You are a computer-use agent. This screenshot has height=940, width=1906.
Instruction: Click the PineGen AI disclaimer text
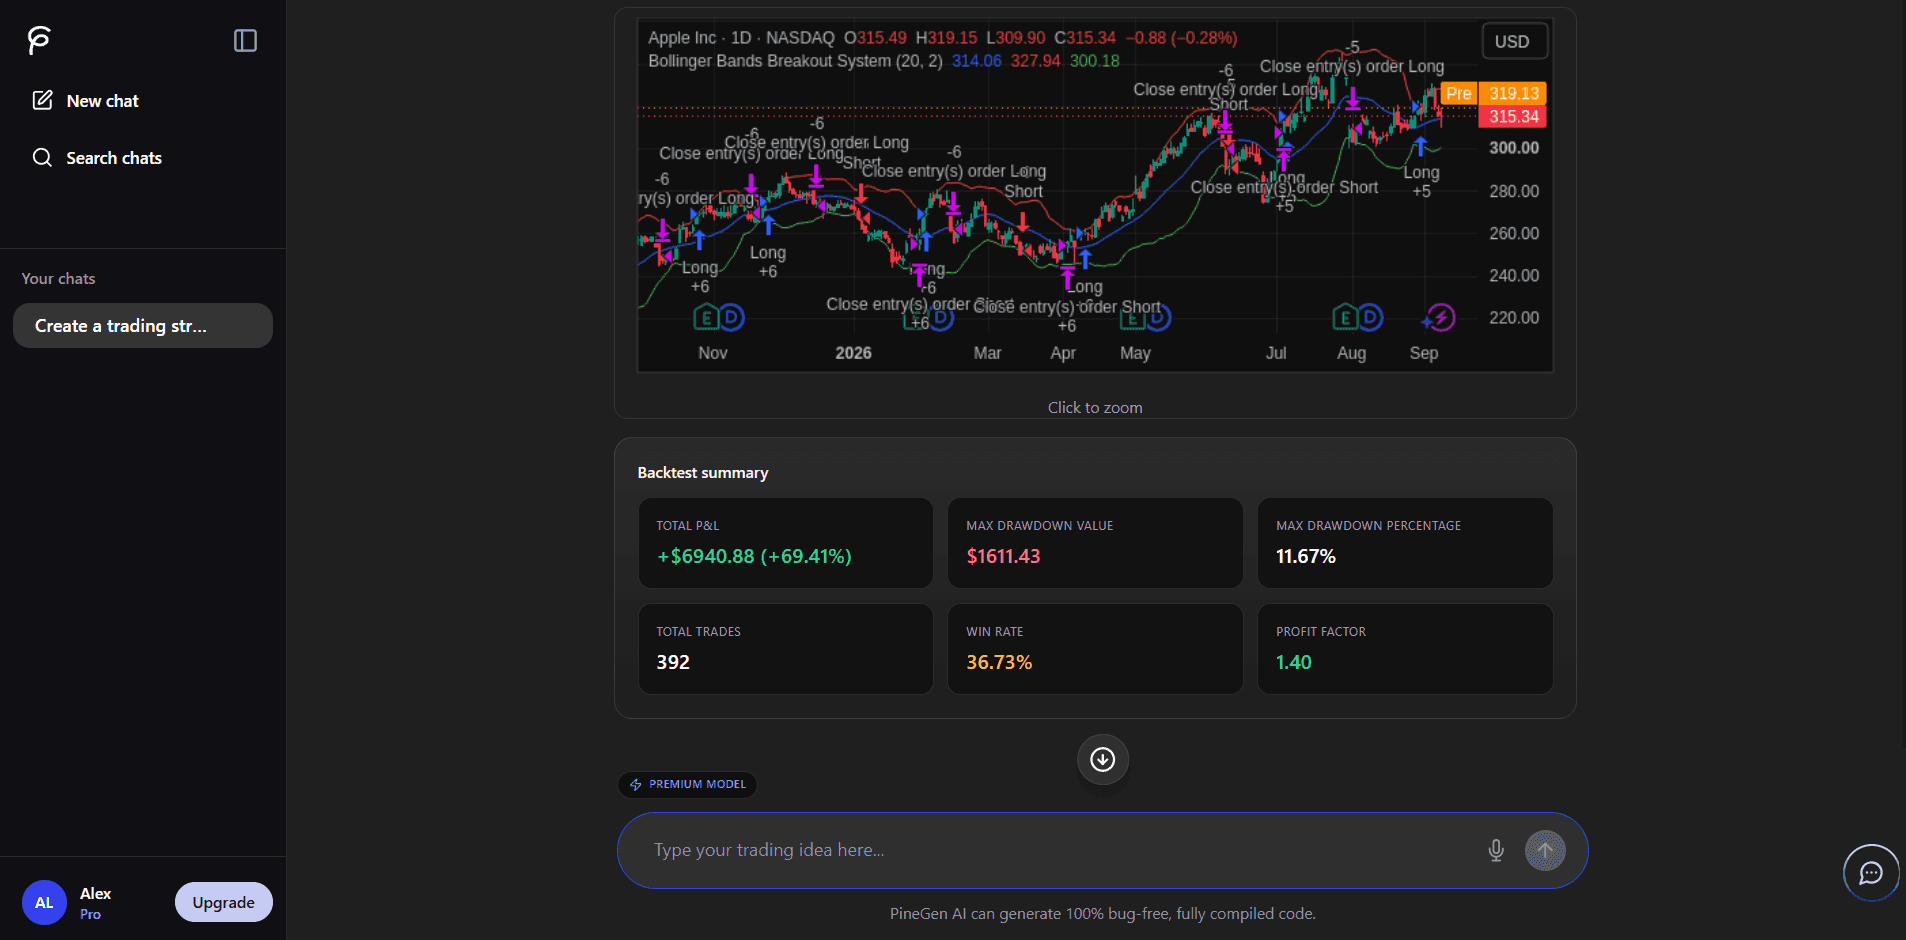[x=1103, y=914]
